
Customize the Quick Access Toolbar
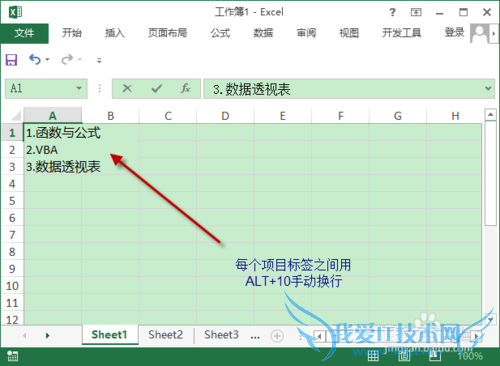click(x=99, y=60)
